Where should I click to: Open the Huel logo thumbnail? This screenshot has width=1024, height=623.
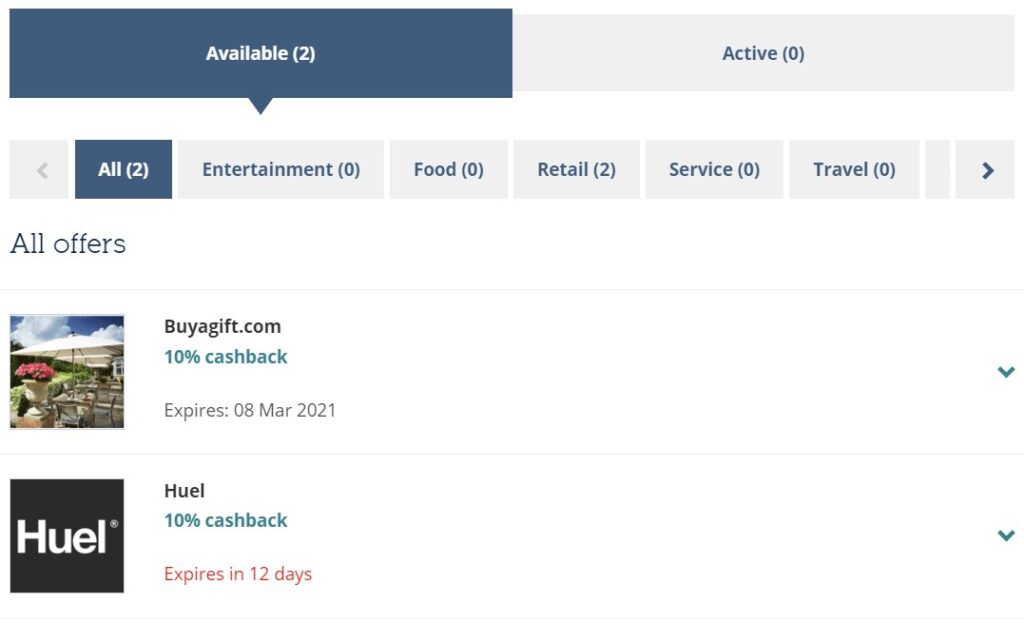point(67,536)
